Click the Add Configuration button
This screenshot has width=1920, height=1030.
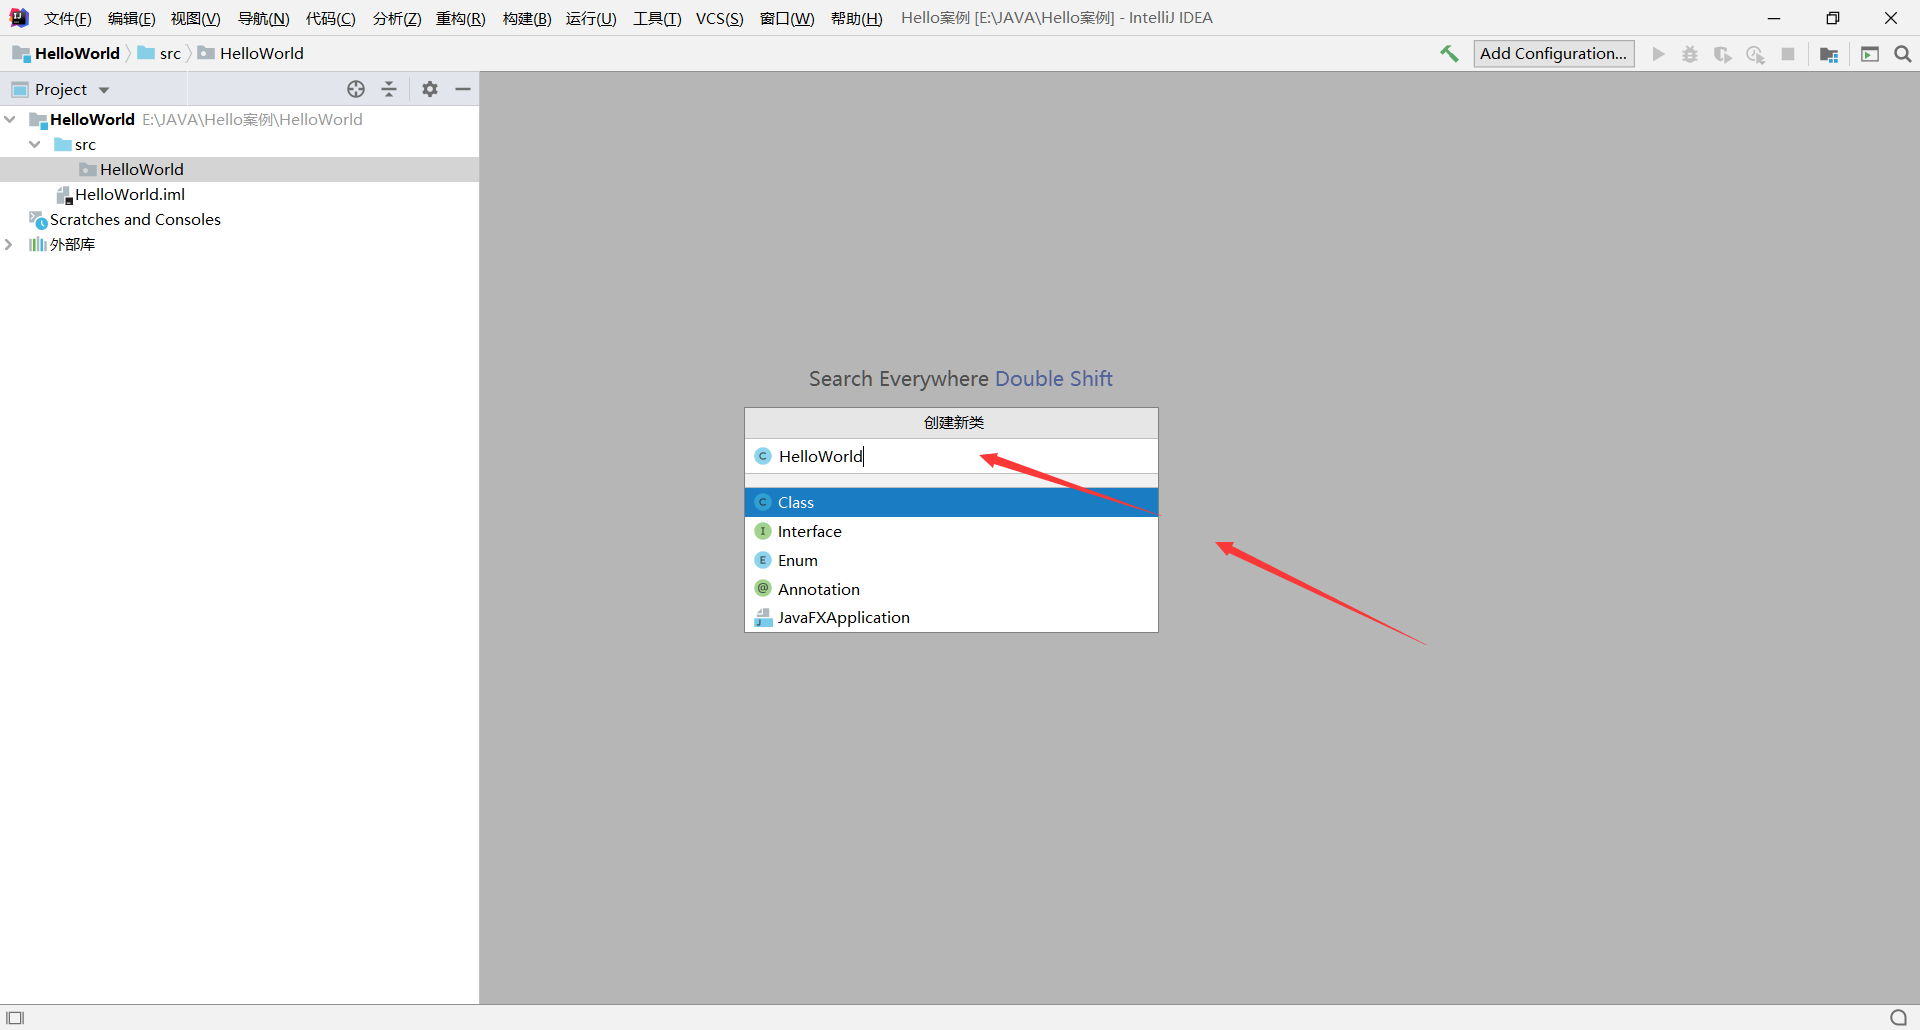tap(1554, 54)
